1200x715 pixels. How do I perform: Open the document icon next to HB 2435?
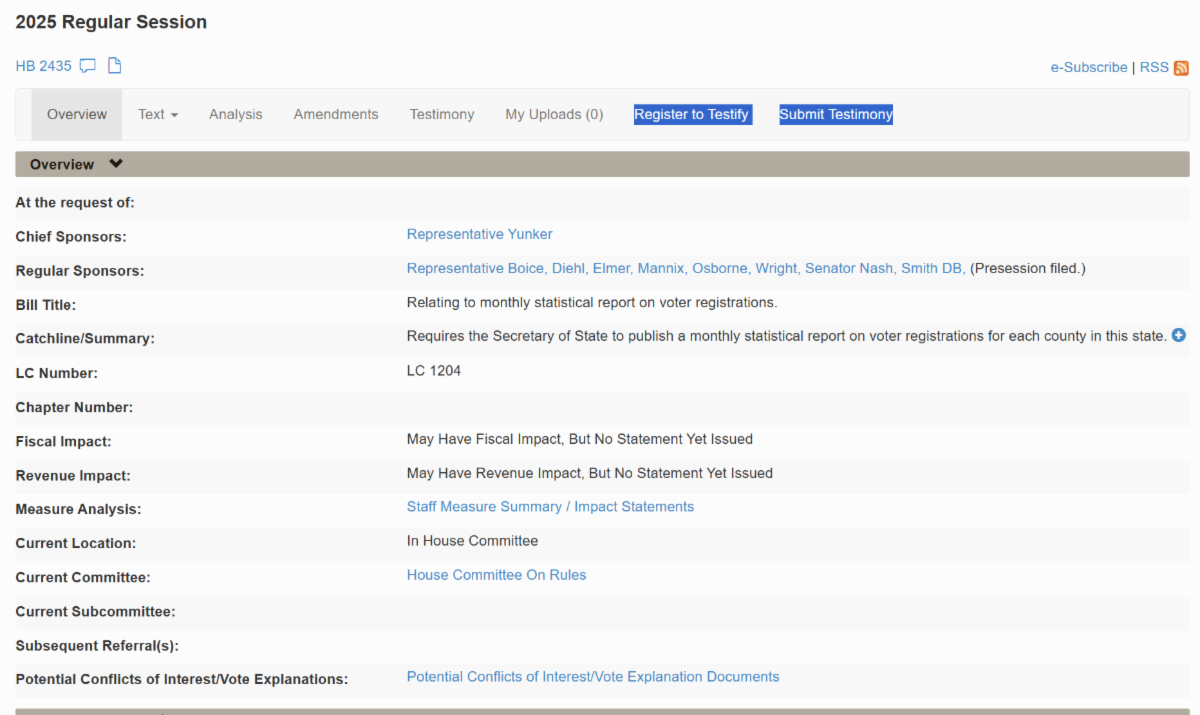tap(115, 66)
